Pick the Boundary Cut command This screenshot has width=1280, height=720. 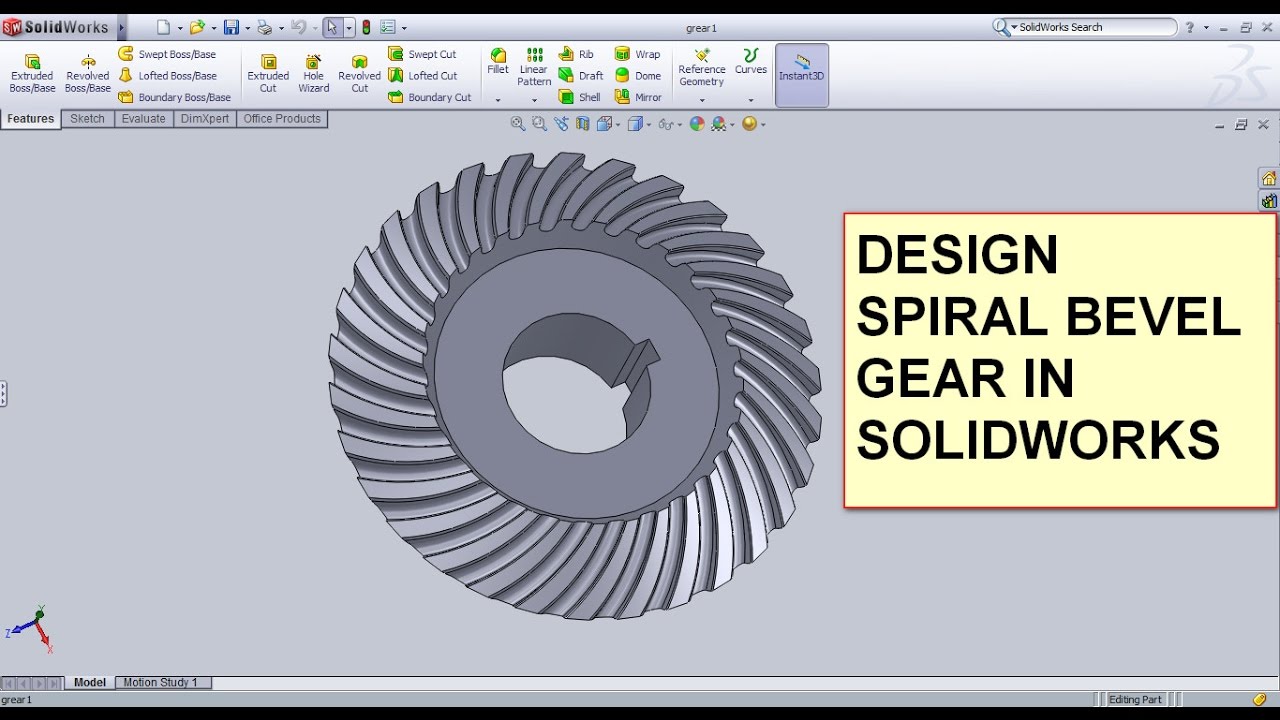point(429,97)
